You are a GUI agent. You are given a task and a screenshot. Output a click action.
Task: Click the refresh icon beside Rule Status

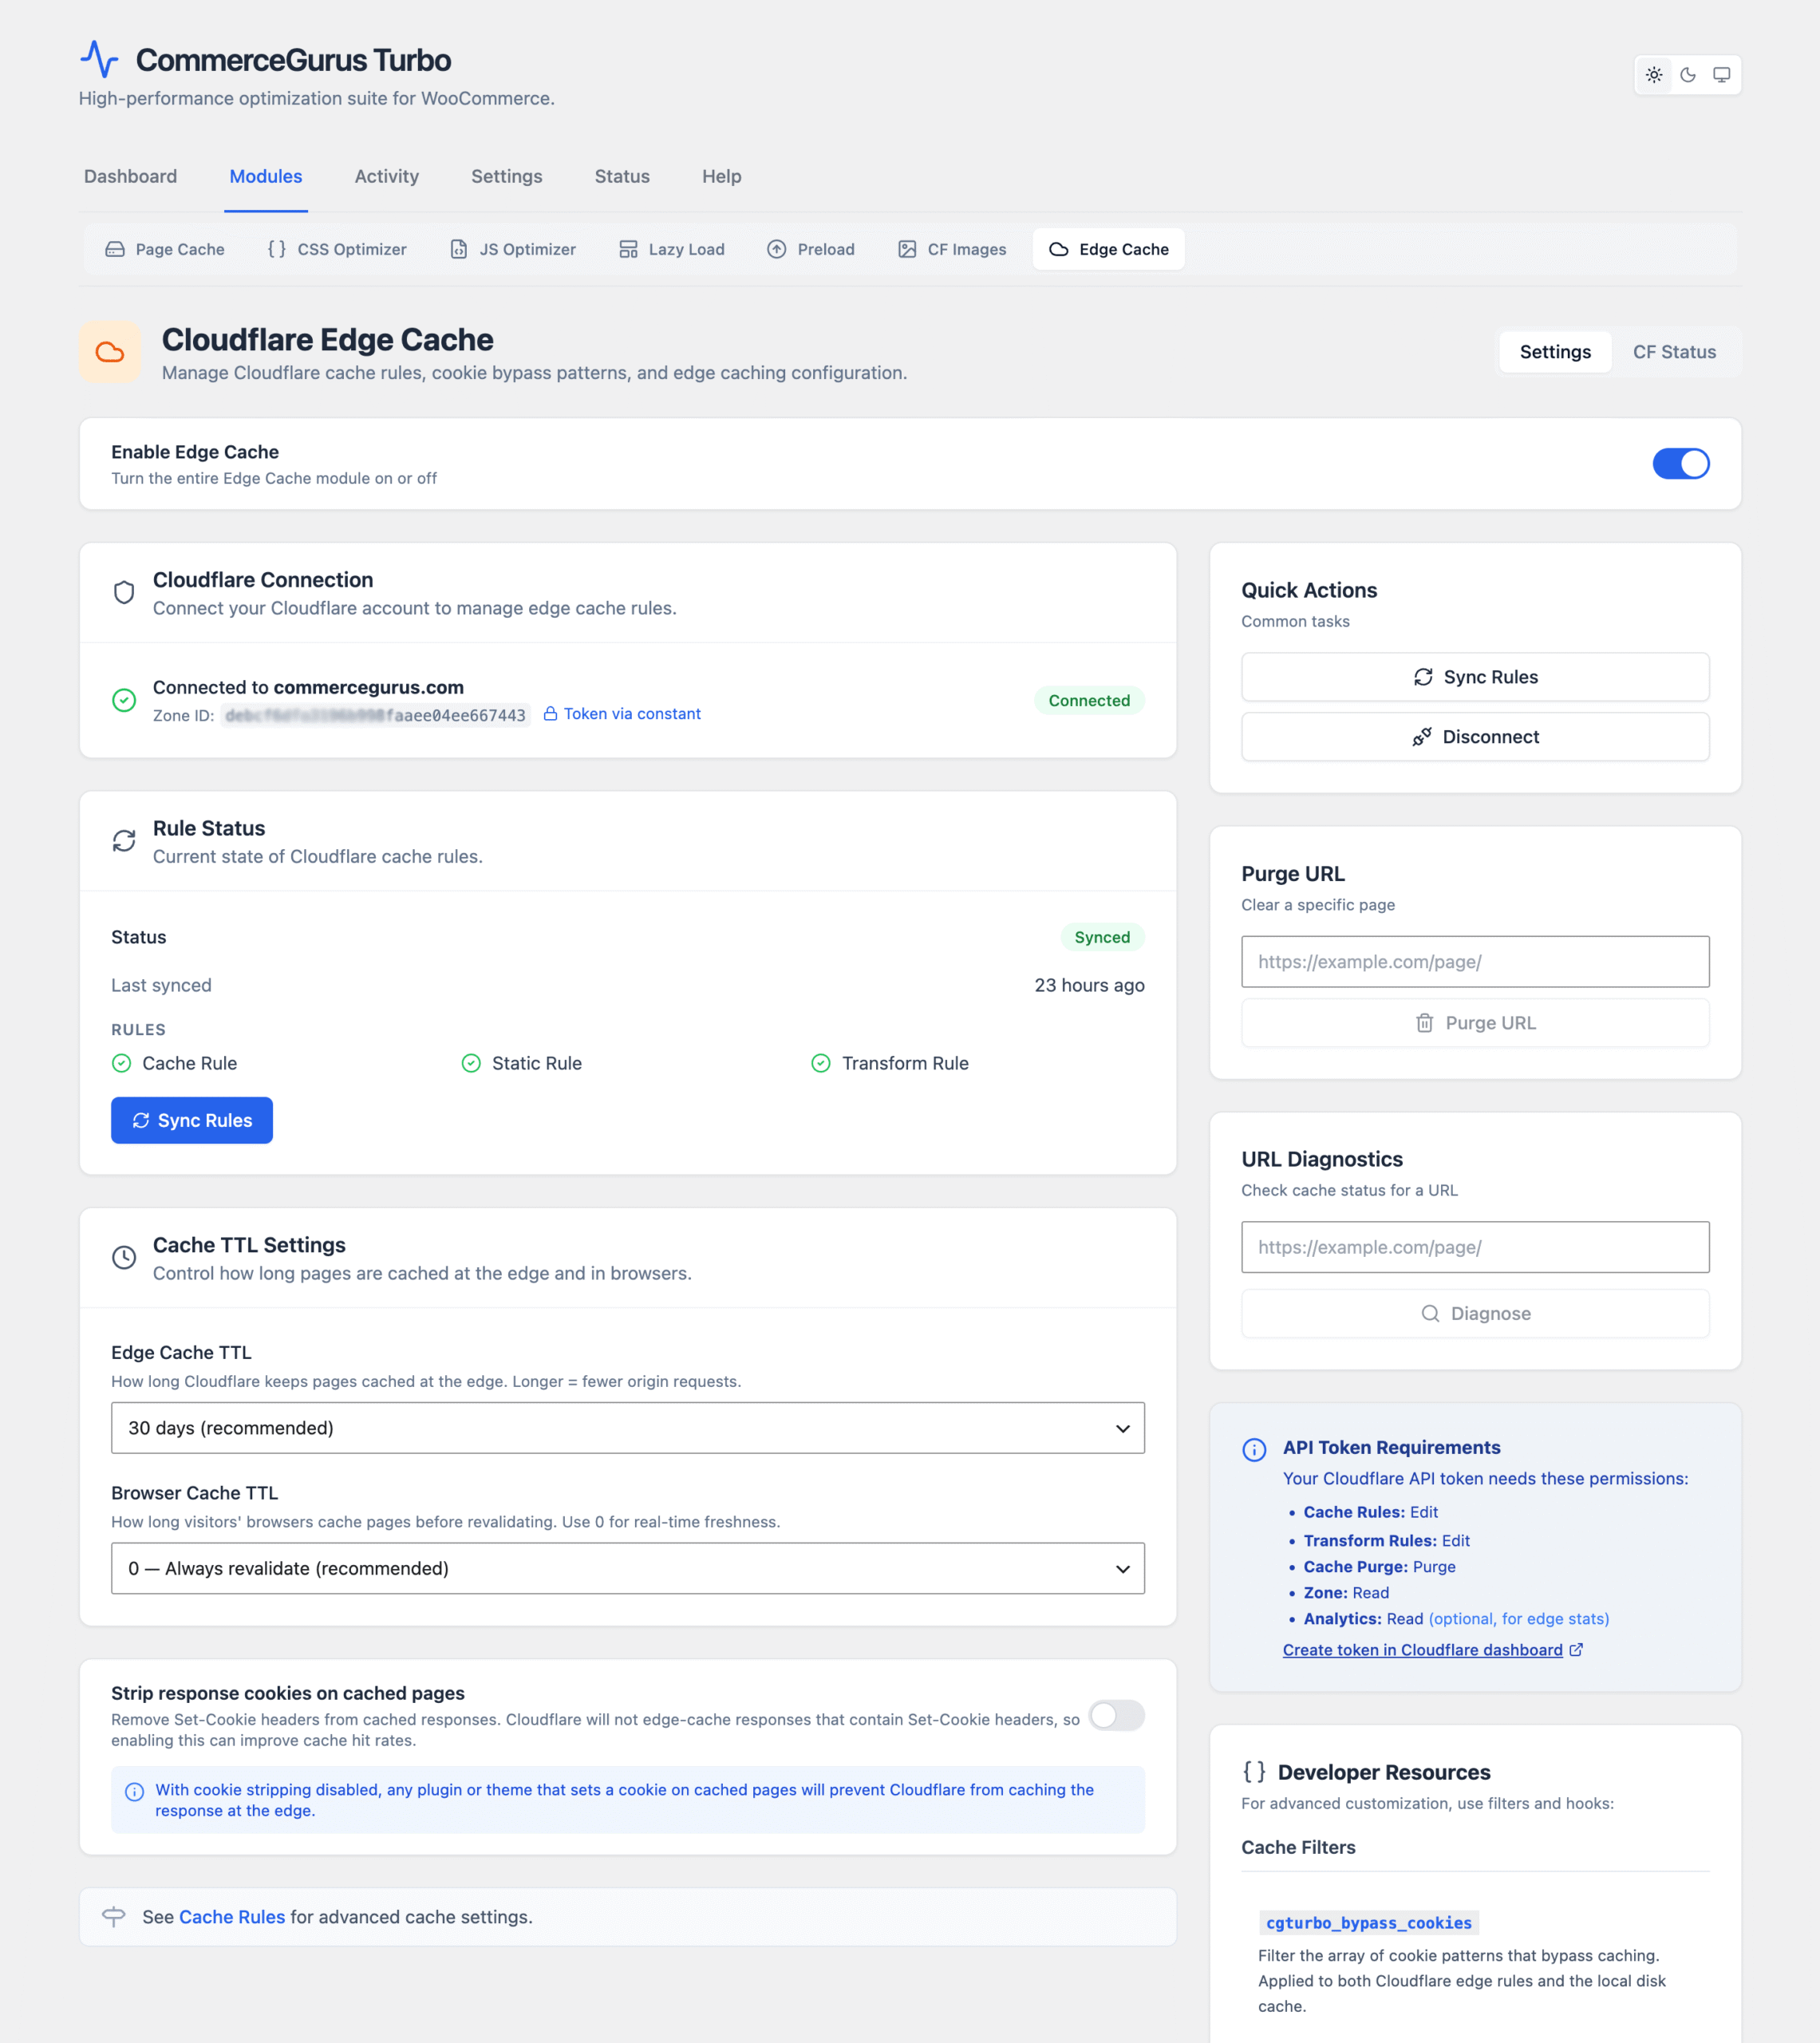pos(124,841)
